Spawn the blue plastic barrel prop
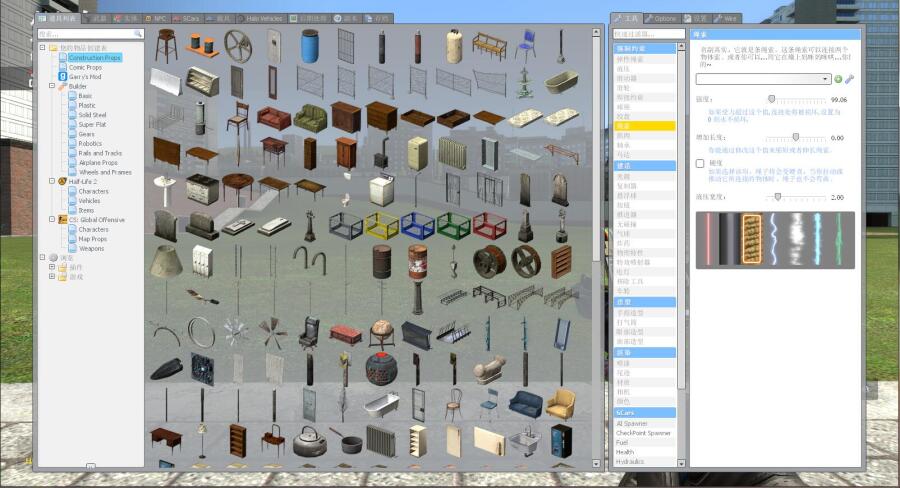 point(310,46)
